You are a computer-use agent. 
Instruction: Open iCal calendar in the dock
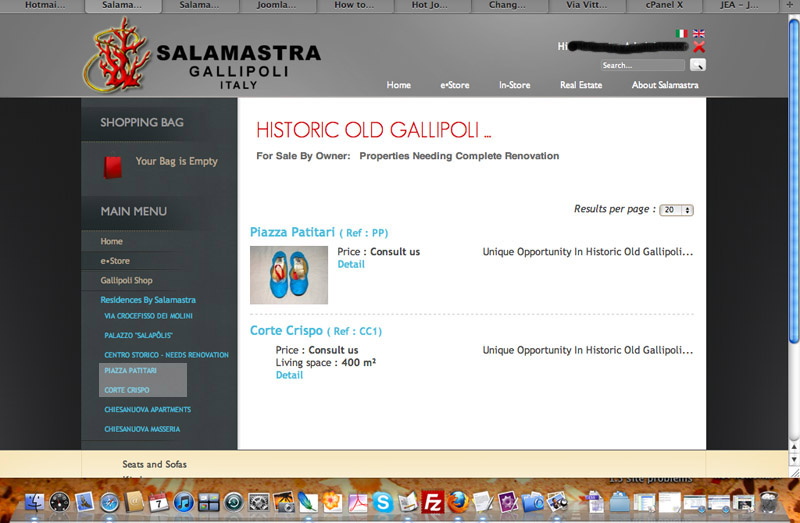(159, 503)
